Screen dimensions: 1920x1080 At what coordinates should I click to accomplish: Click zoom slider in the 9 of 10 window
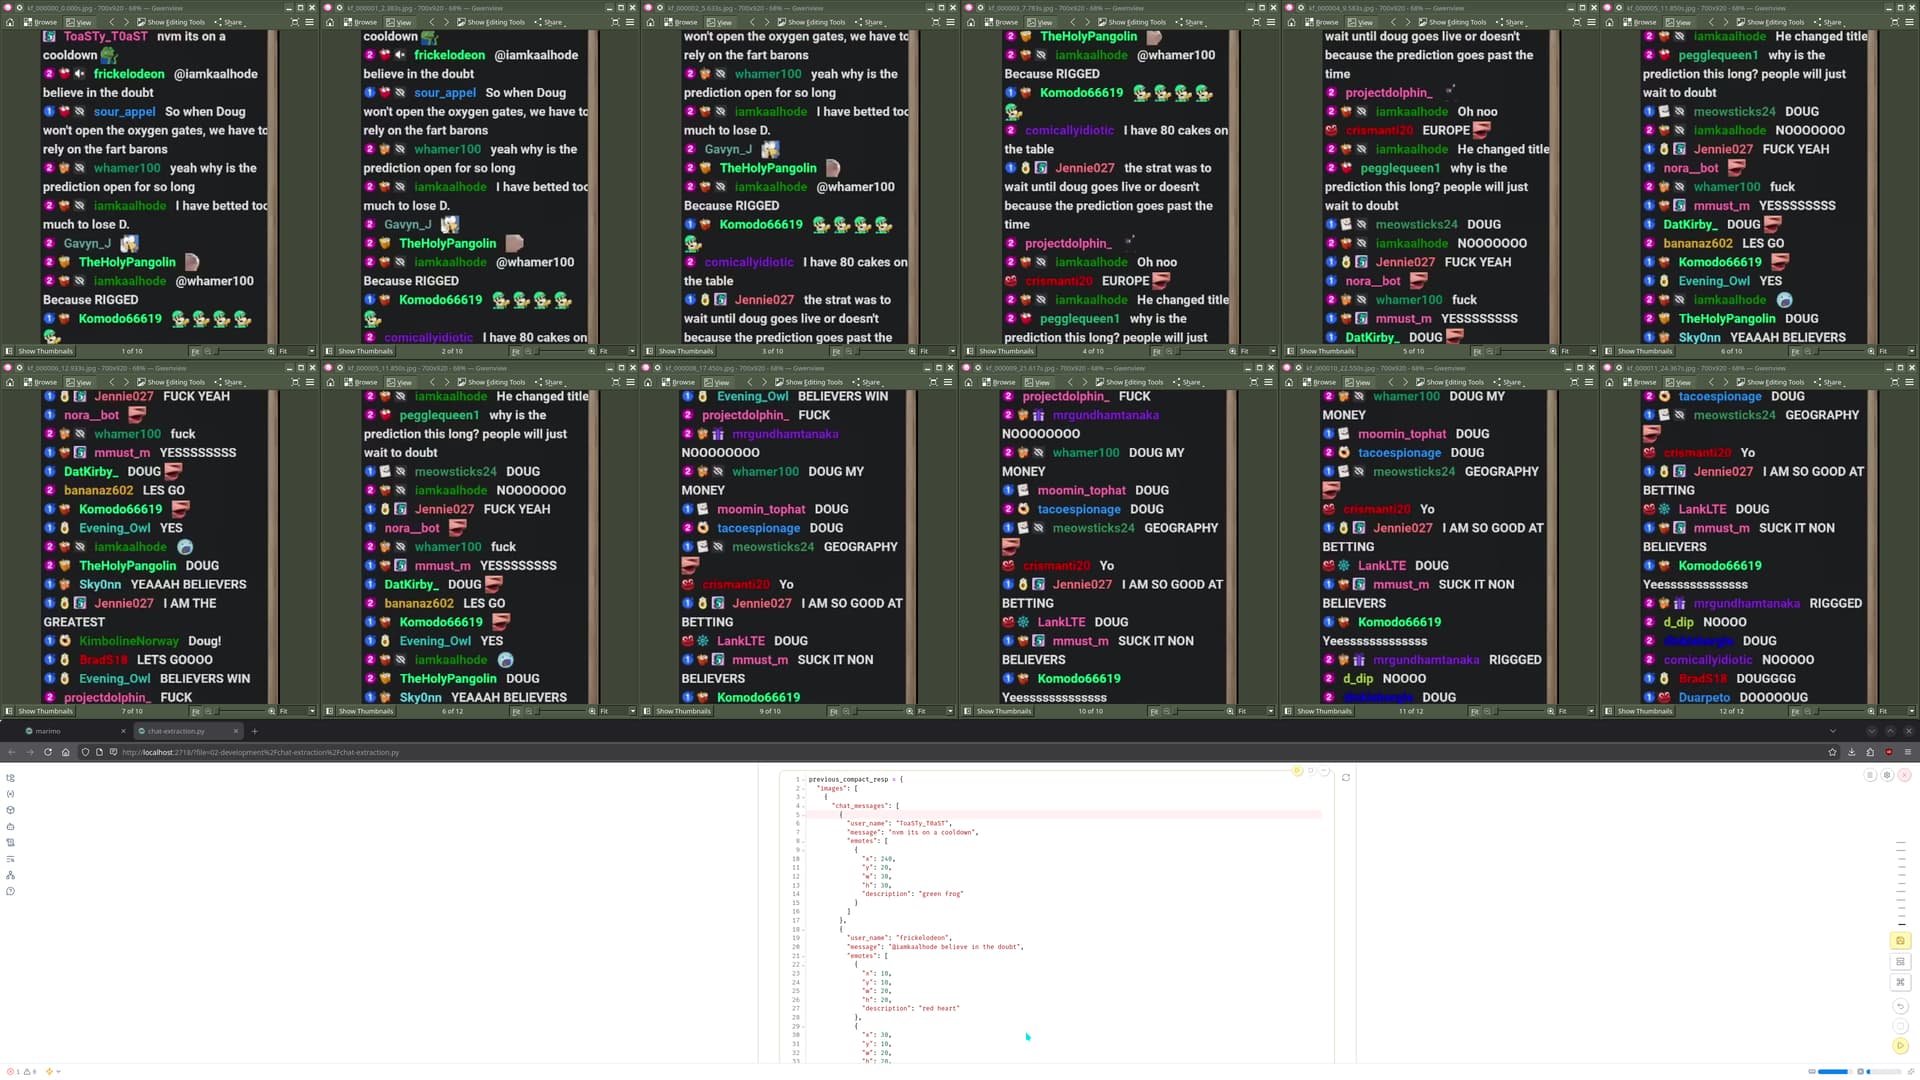(x=880, y=711)
